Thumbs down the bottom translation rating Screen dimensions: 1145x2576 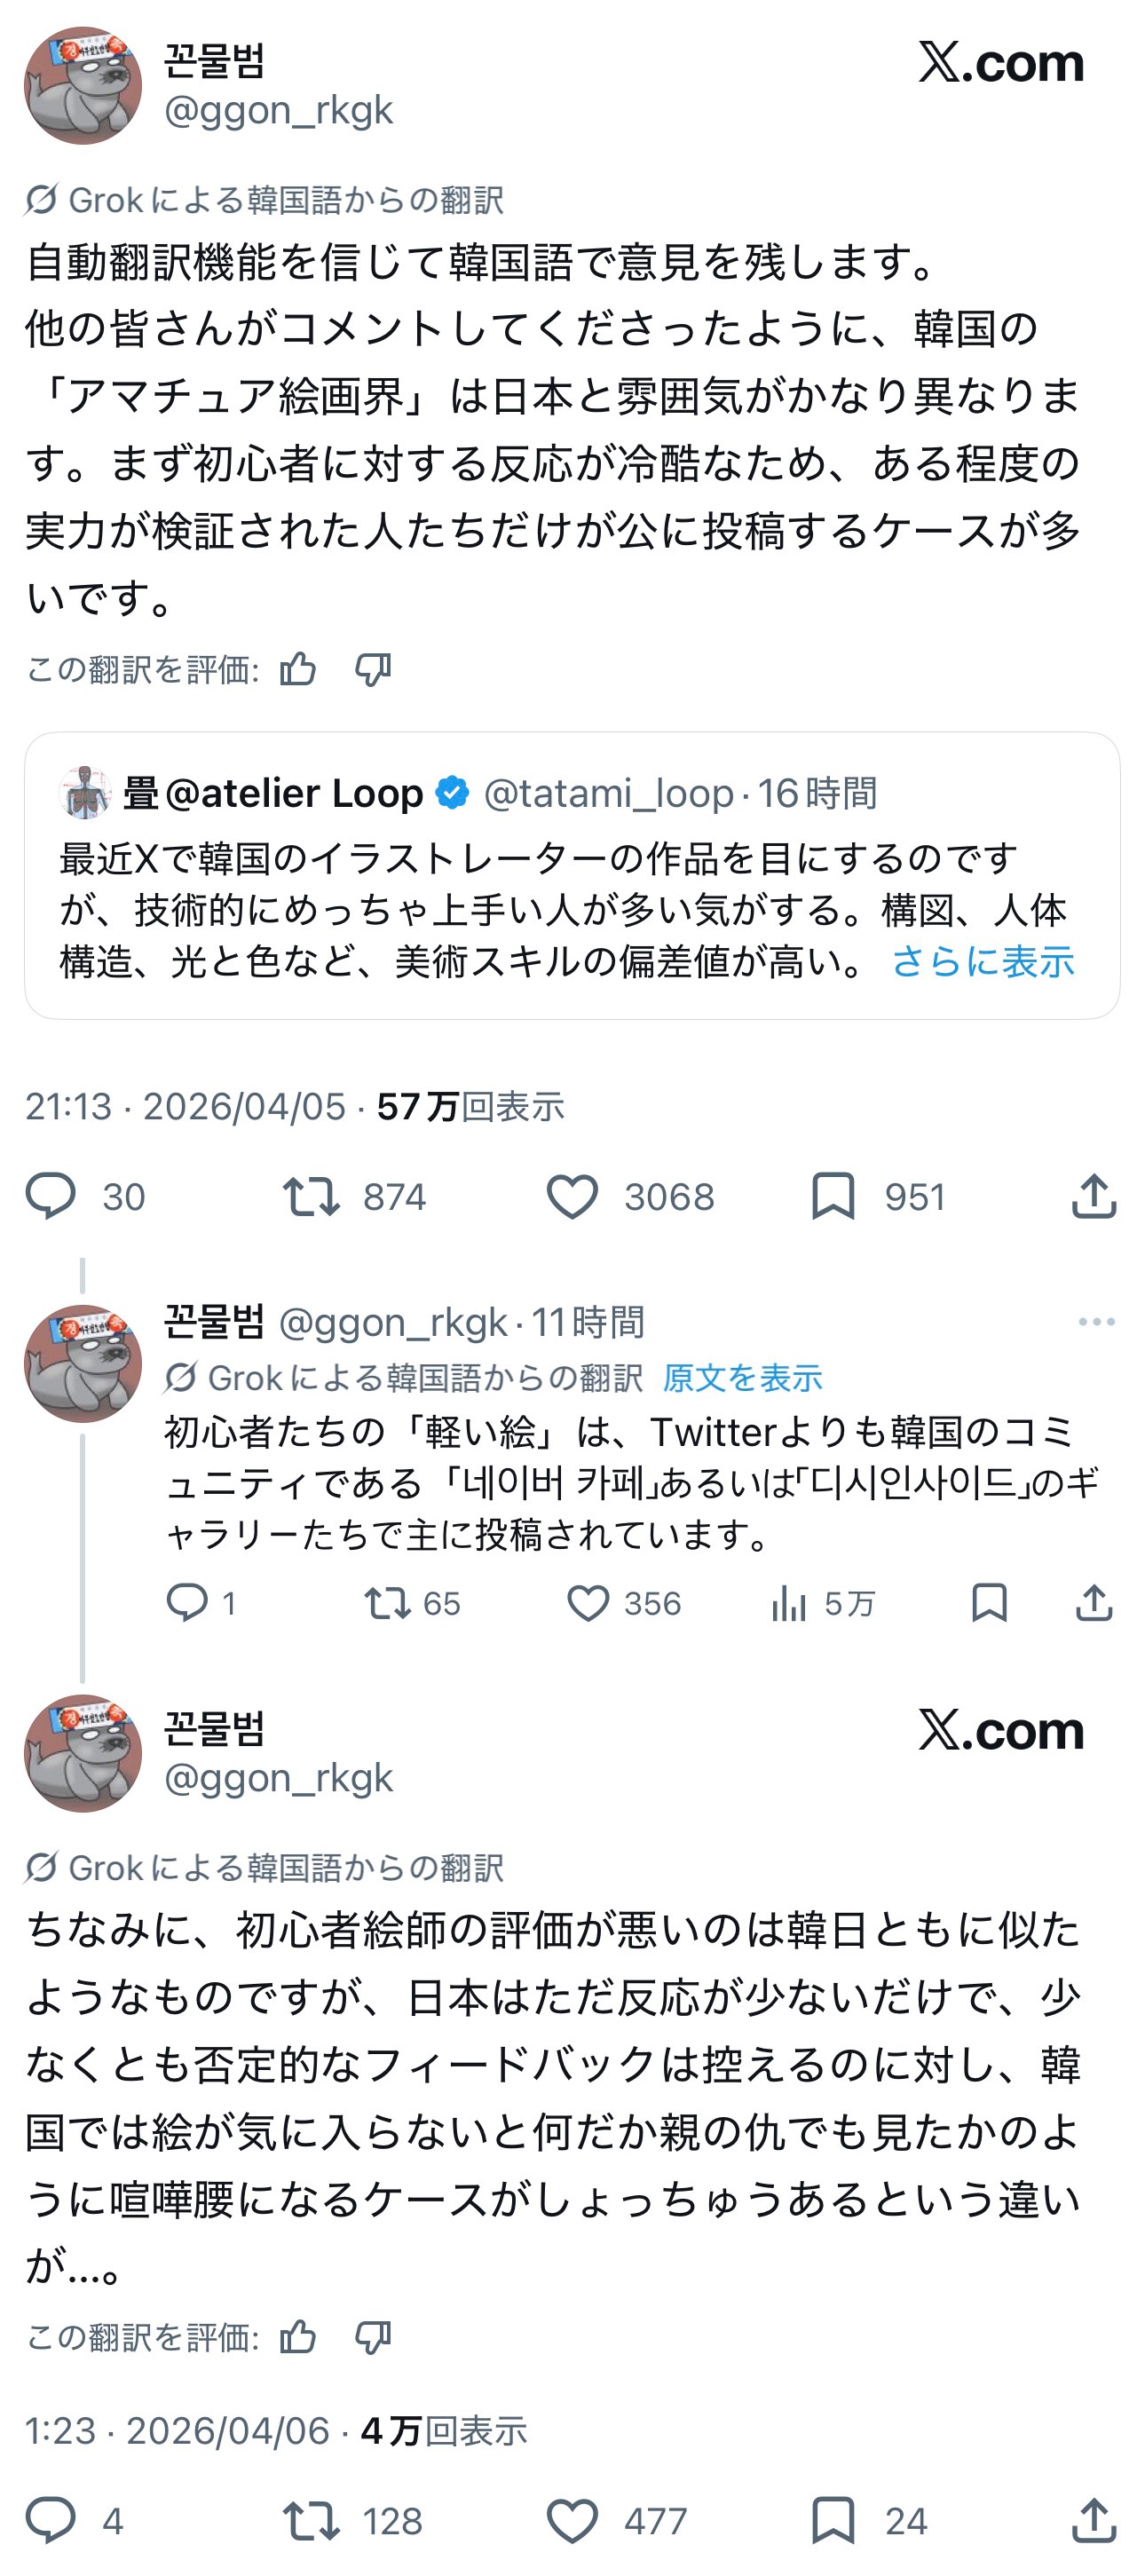click(x=373, y=2337)
